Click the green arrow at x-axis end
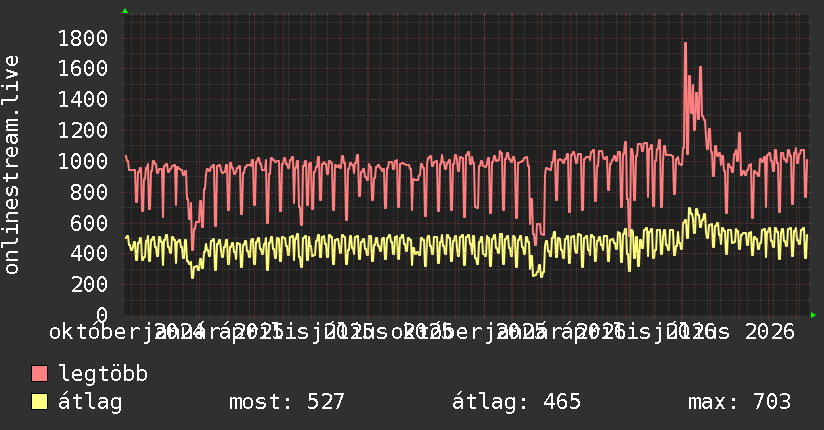 click(x=813, y=315)
